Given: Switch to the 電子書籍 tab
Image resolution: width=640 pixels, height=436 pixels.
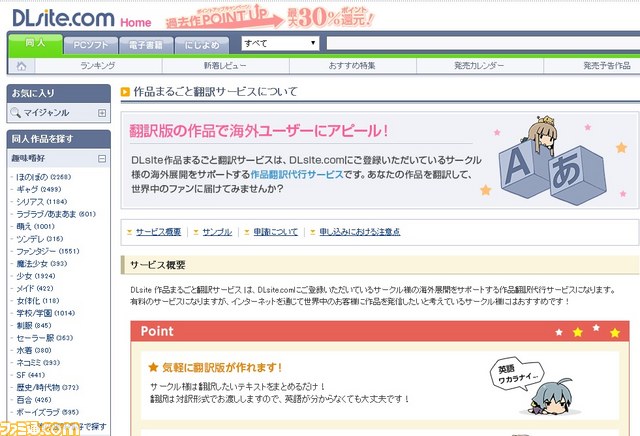Looking at the screenshot, I should coord(146,45).
